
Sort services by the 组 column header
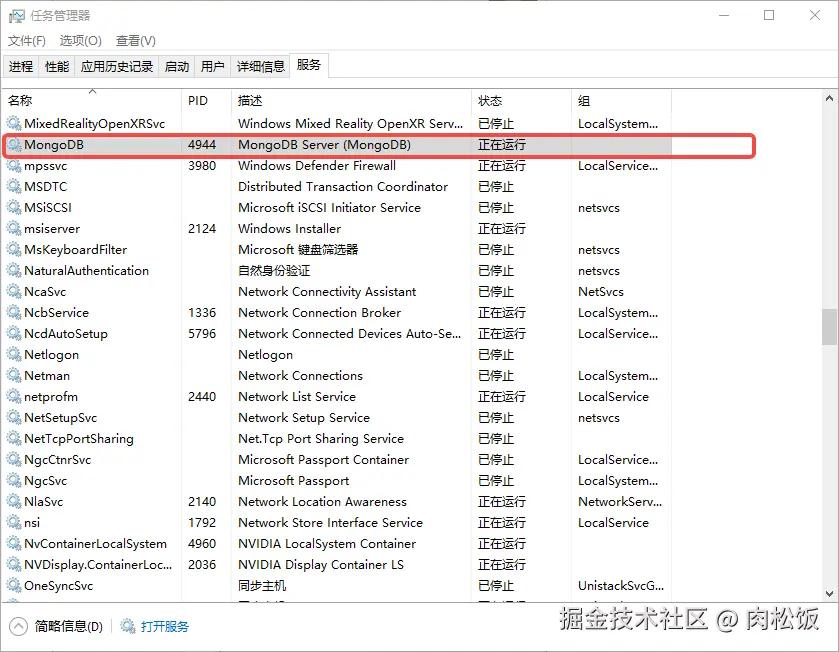(621, 101)
